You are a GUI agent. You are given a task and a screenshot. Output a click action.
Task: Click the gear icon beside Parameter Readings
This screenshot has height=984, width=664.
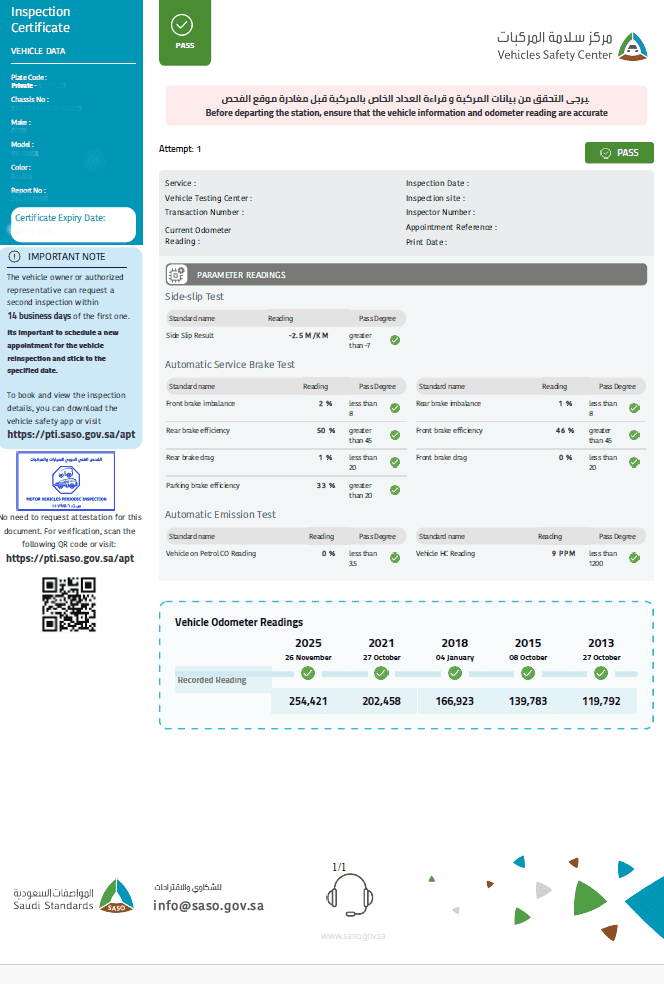(x=176, y=275)
